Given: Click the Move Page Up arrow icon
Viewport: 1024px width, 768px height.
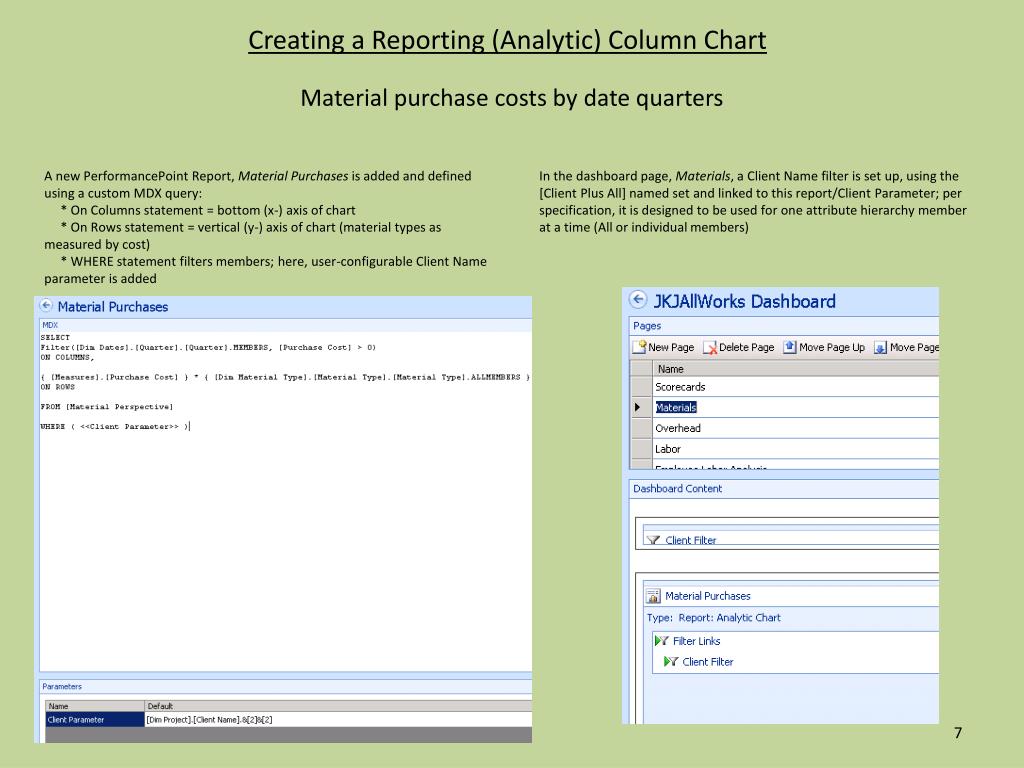Looking at the screenshot, I should click(790, 347).
